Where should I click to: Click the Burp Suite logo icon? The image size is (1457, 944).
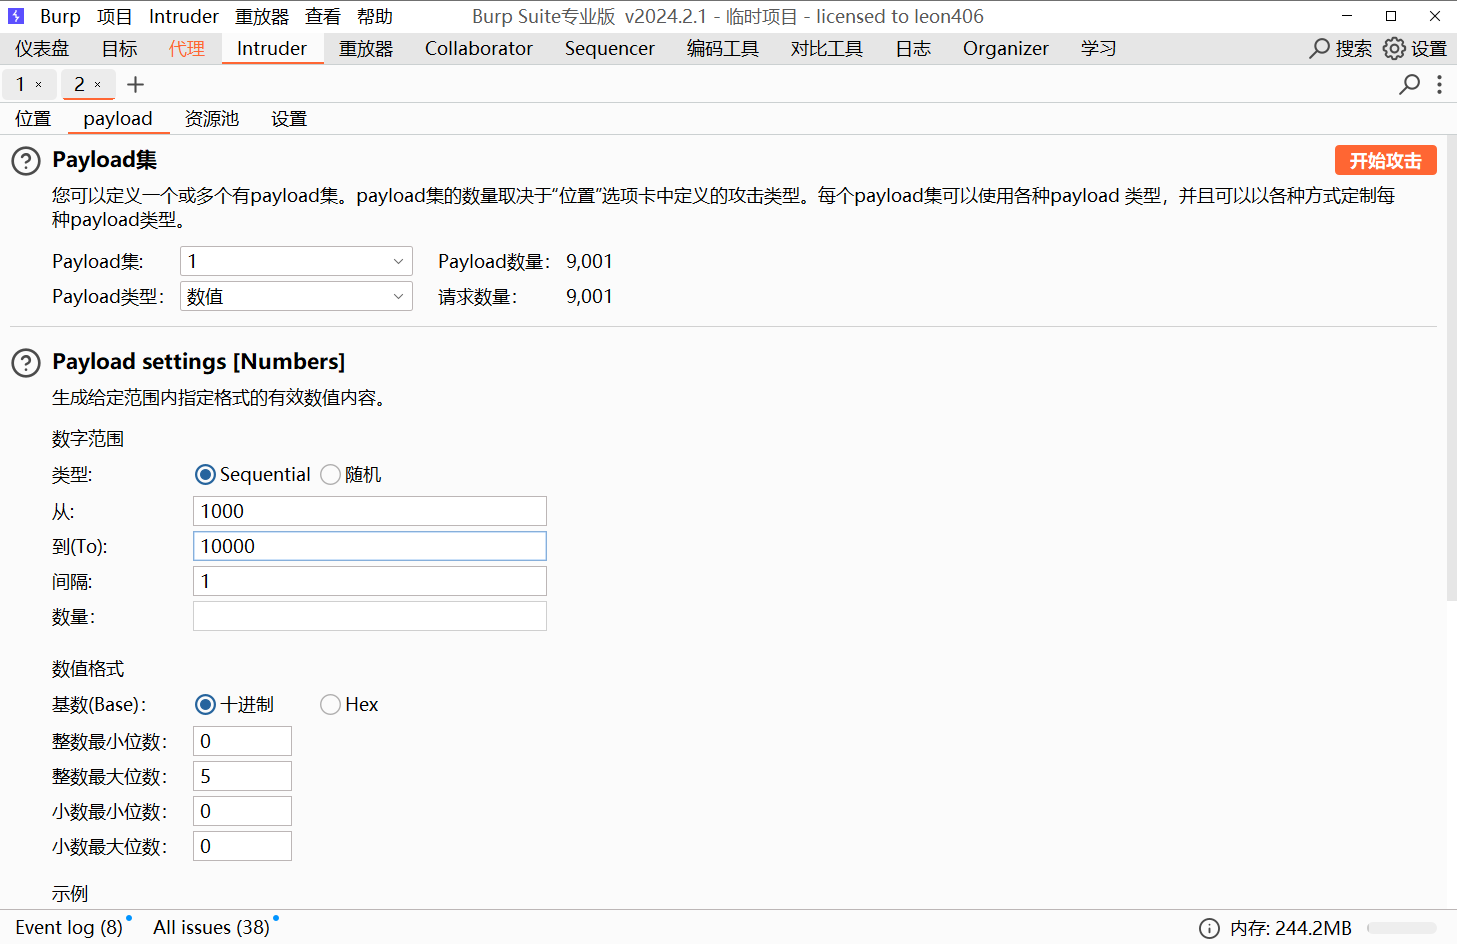pyautogui.click(x=16, y=16)
